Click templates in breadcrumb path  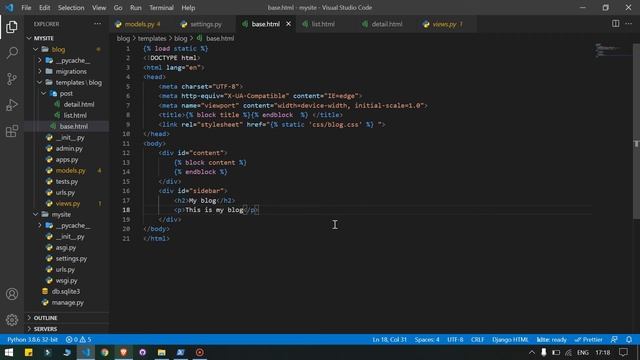(x=152, y=38)
